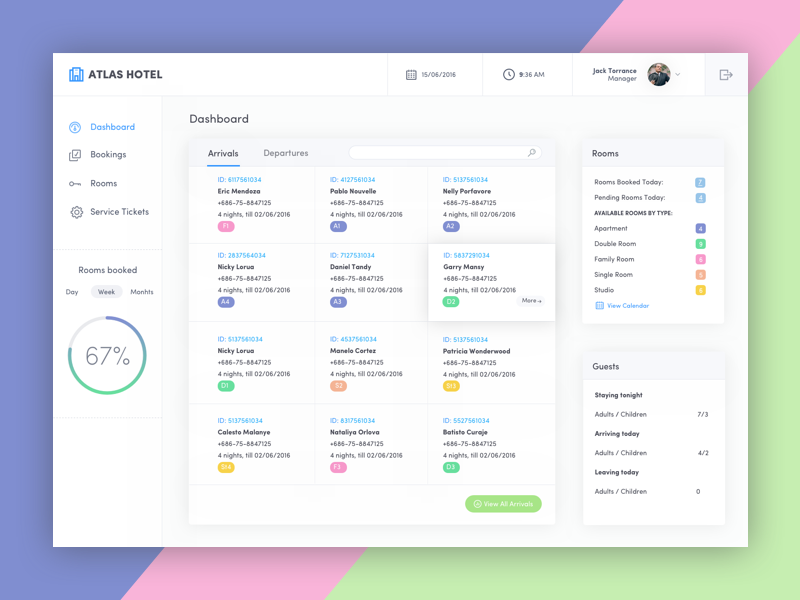Open the View Calendar link
Viewport: 800px width, 600px height.
pyautogui.click(x=627, y=305)
